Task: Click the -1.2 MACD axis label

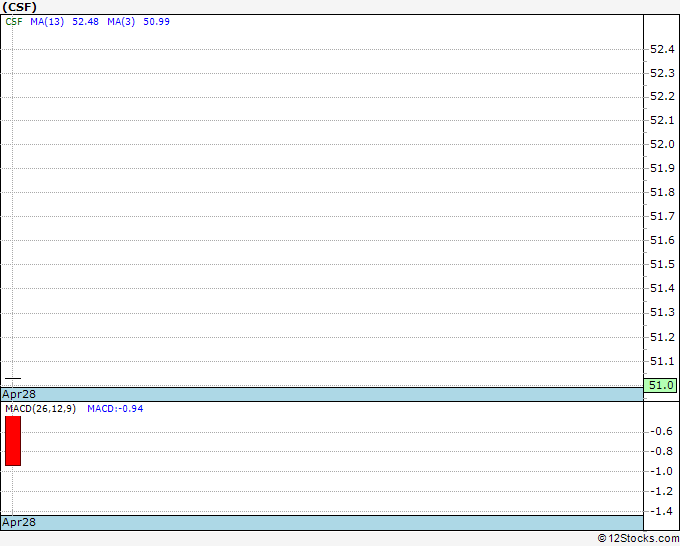Action: click(661, 491)
